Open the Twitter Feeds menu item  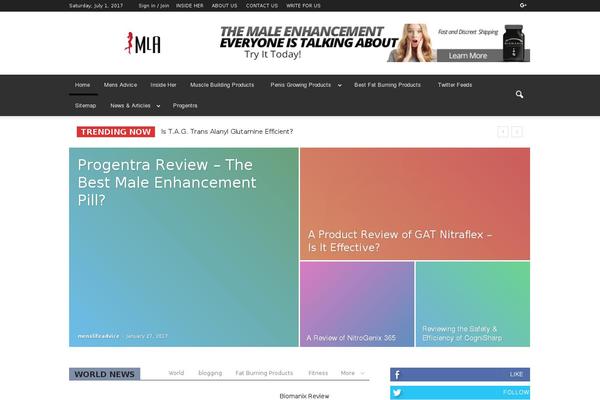tap(455, 85)
